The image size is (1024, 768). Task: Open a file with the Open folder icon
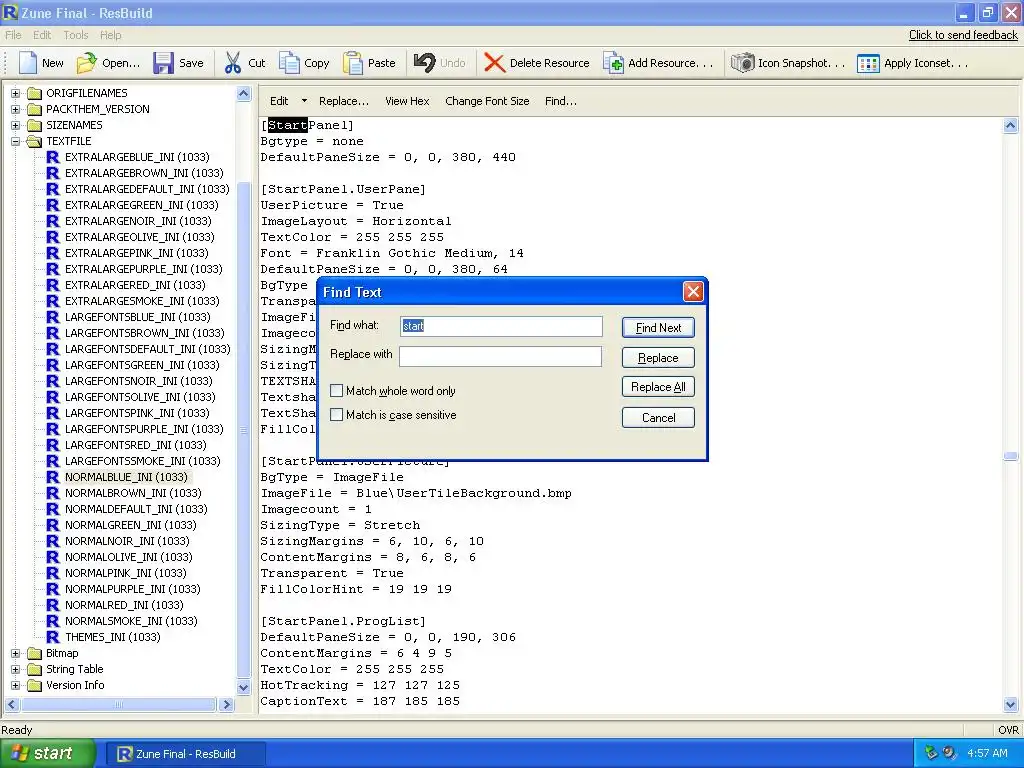click(x=86, y=63)
